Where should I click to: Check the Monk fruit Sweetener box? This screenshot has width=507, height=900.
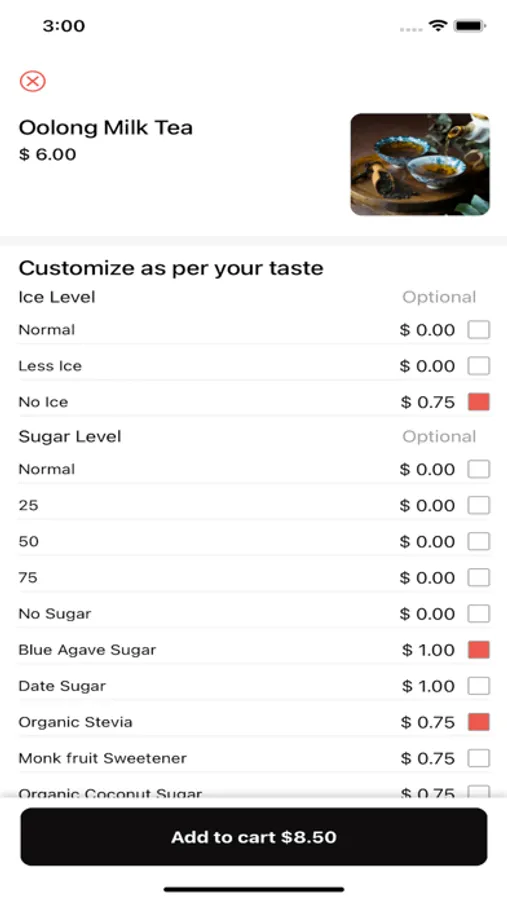pyautogui.click(x=478, y=758)
